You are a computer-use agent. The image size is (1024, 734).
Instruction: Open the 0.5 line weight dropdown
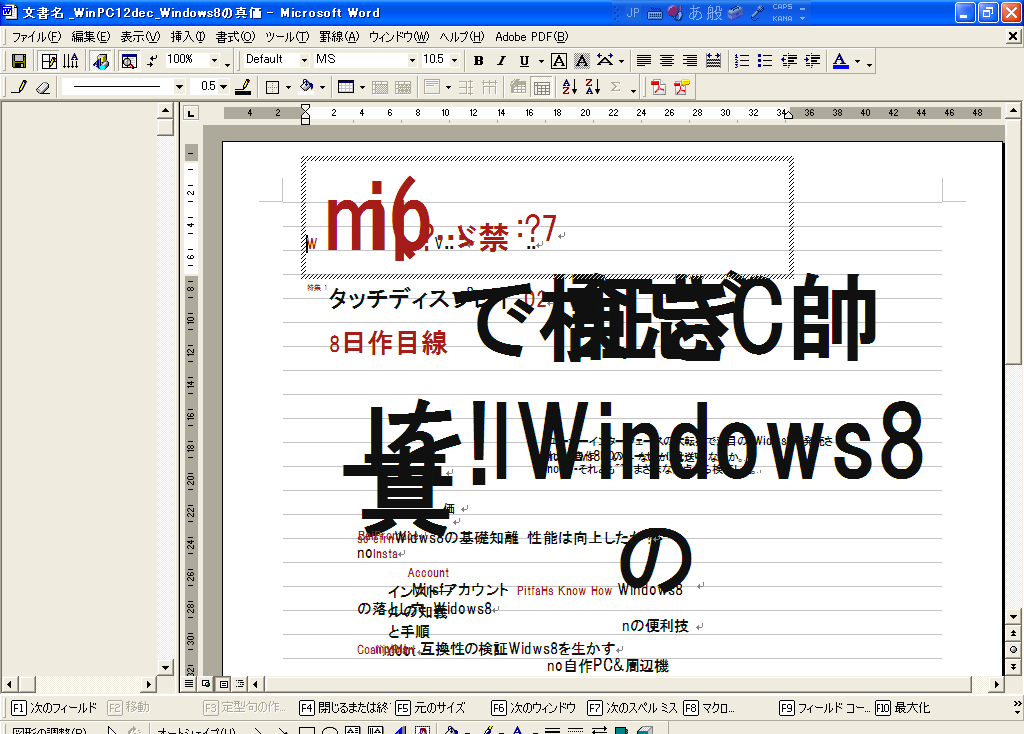coord(223,86)
